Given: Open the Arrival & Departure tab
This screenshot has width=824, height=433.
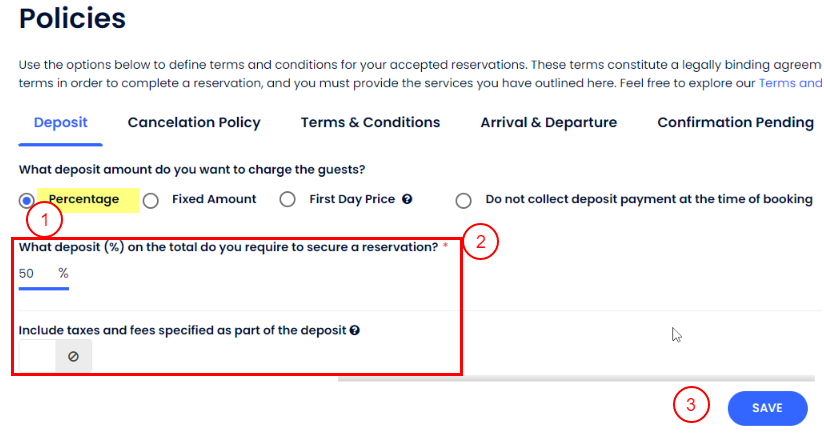Looking at the screenshot, I should click(x=549, y=123).
